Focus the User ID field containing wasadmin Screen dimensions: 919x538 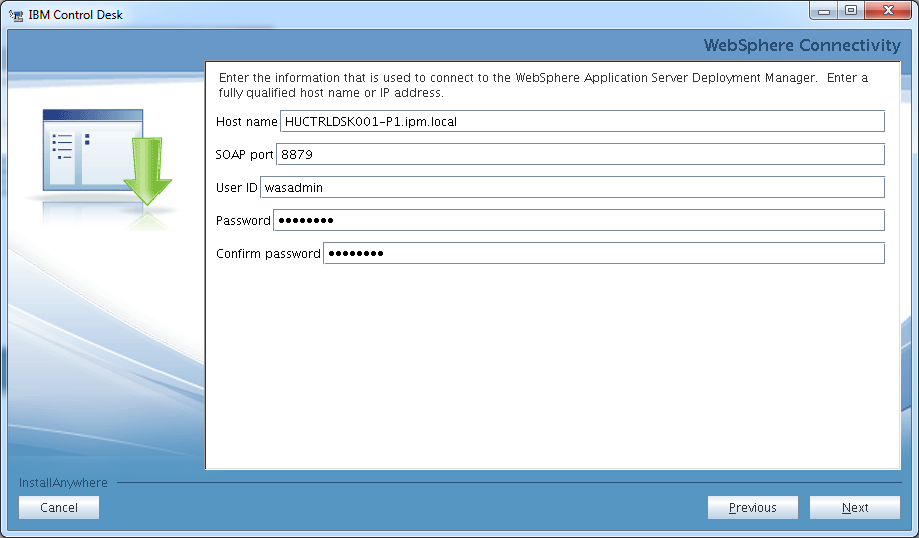point(572,188)
